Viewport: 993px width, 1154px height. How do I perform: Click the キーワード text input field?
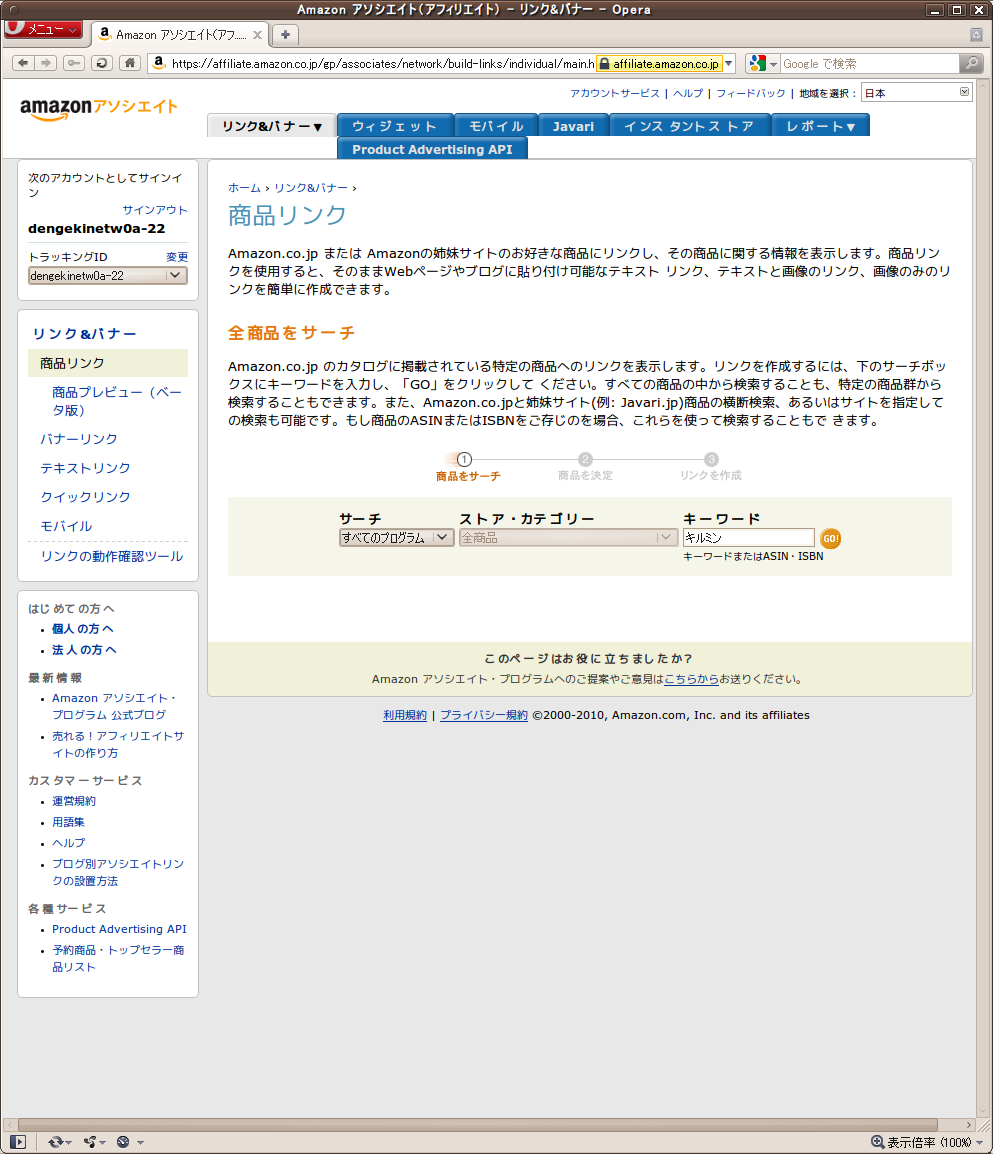[748, 538]
